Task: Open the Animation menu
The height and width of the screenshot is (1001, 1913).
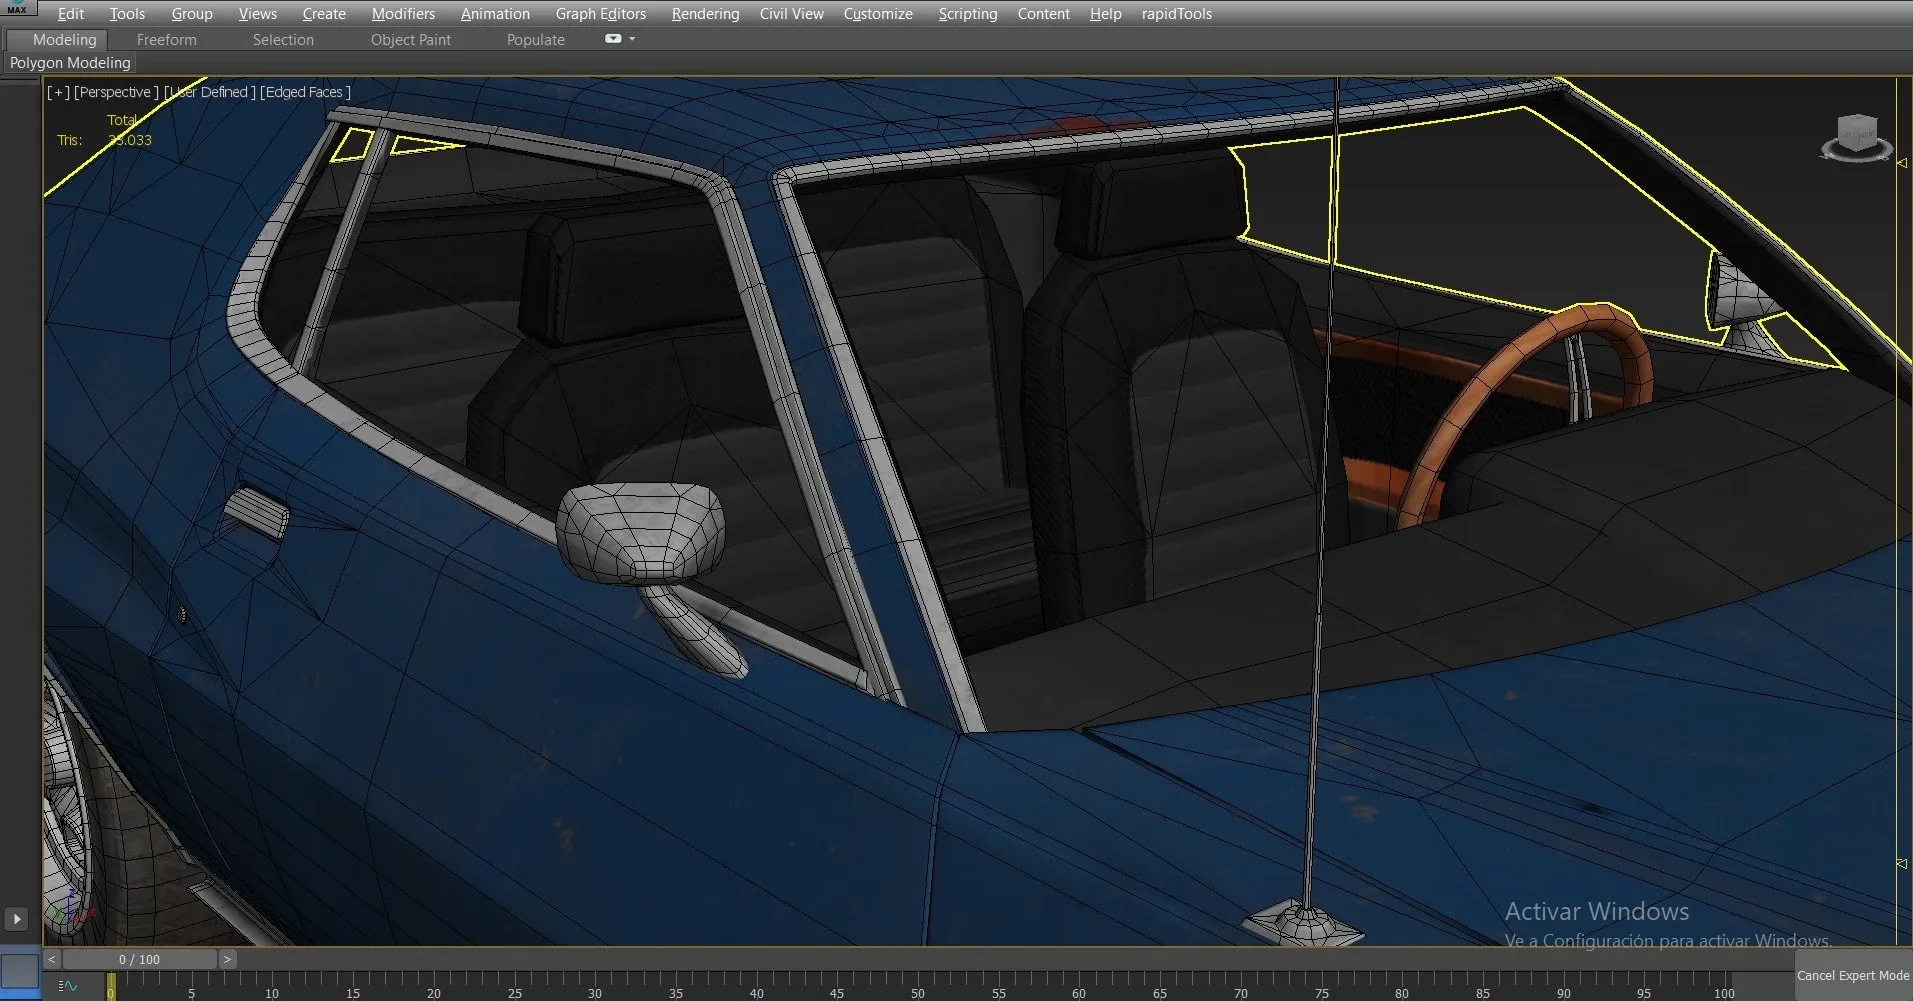Action: 495,14
